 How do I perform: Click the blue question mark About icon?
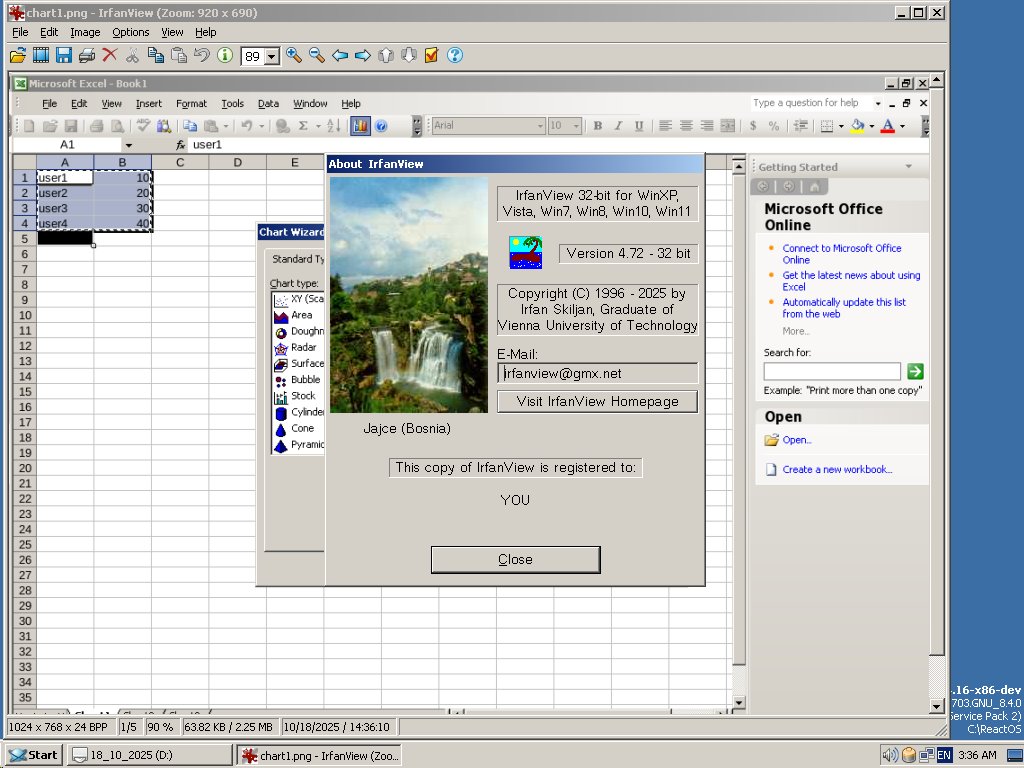click(455, 56)
